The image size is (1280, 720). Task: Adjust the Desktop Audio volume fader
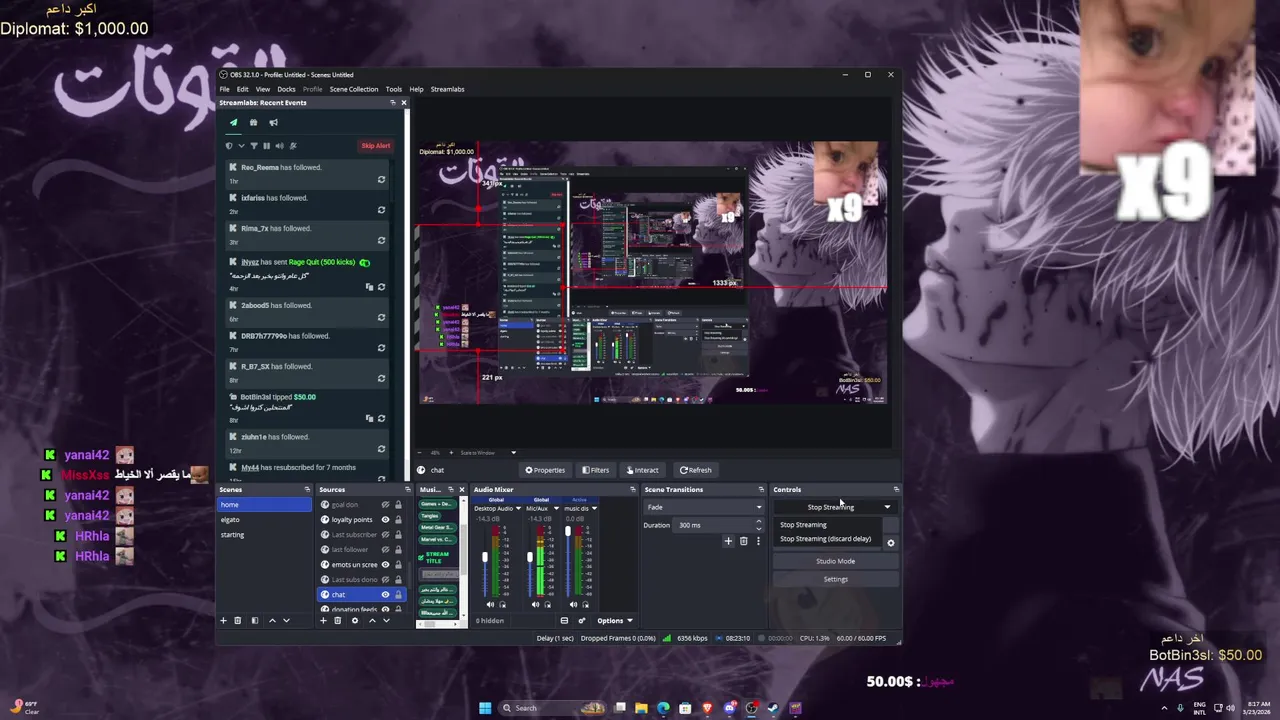pyautogui.click(x=485, y=557)
